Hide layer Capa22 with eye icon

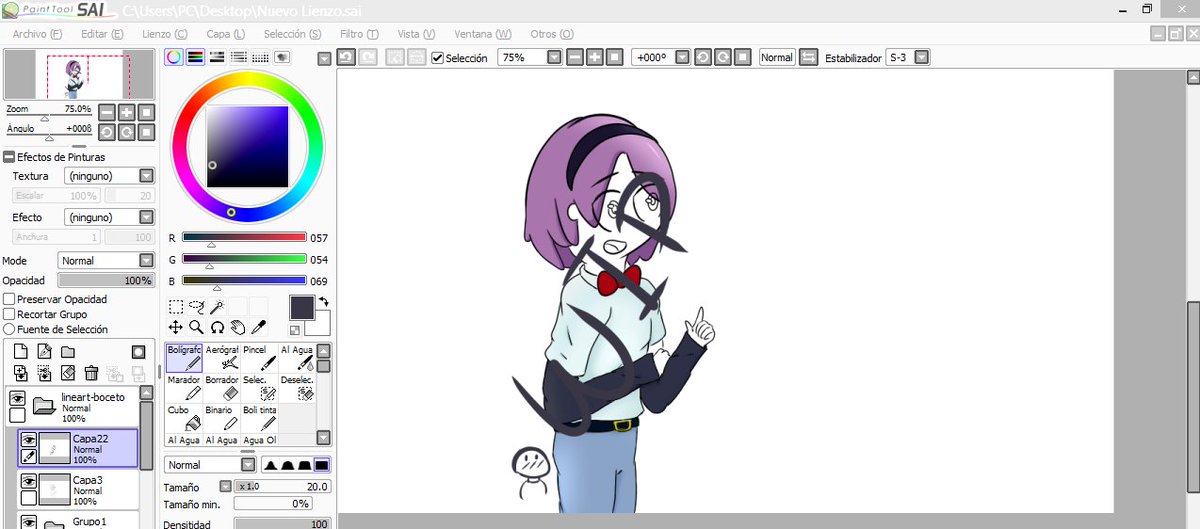pyautogui.click(x=29, y=439)
